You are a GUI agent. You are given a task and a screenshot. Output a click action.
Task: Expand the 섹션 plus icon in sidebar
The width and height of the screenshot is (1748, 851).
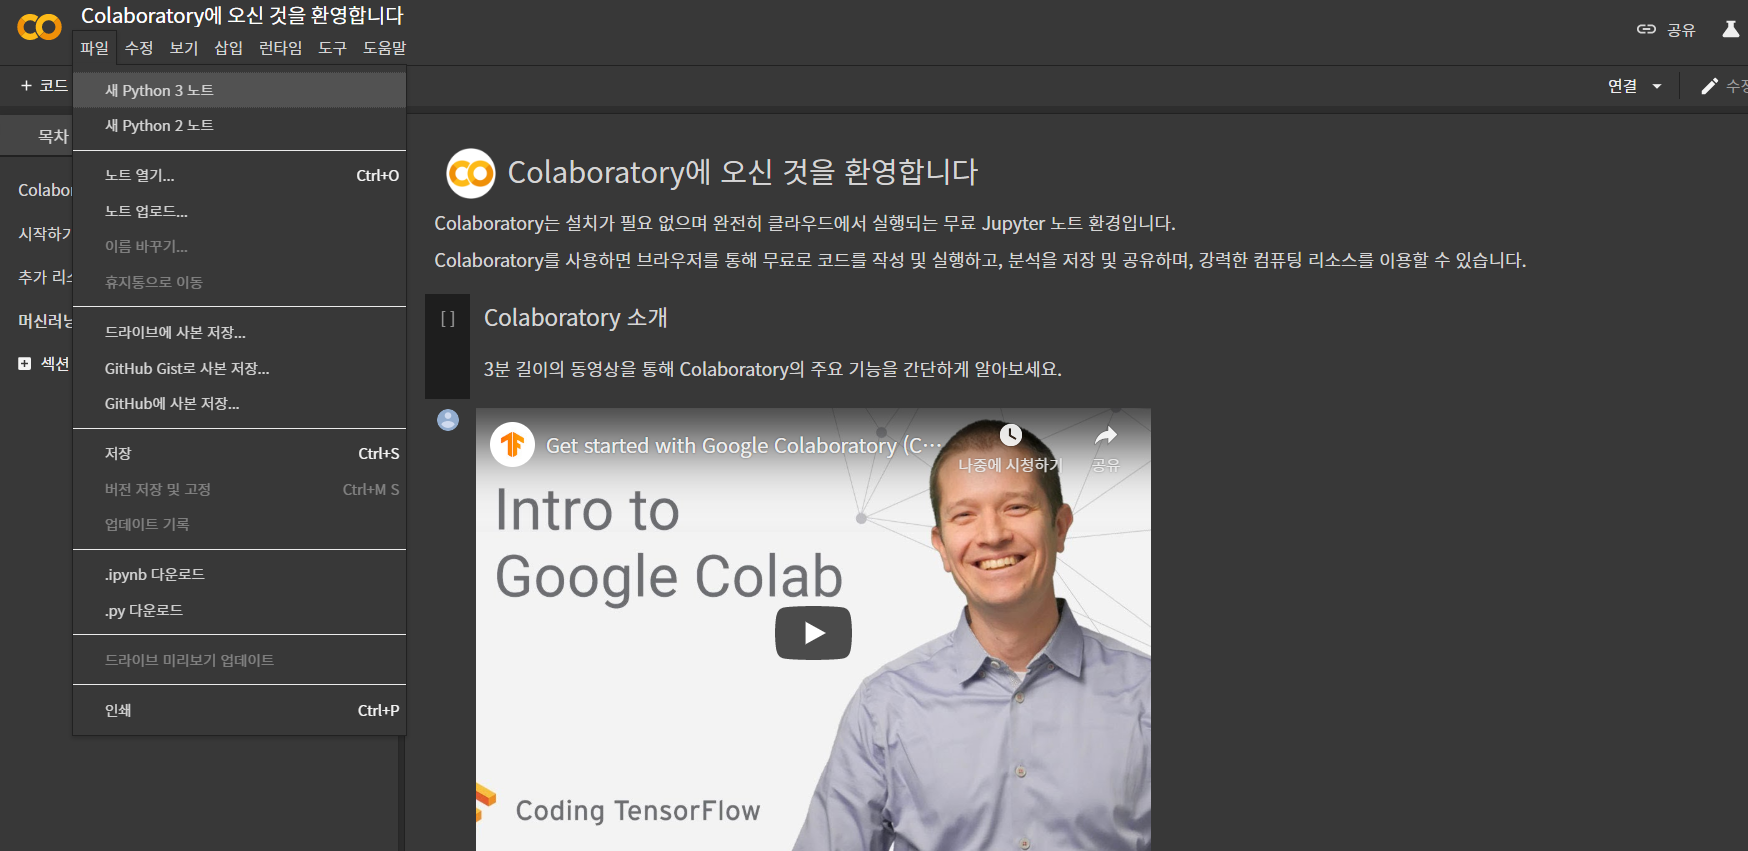tap(24, 364)
